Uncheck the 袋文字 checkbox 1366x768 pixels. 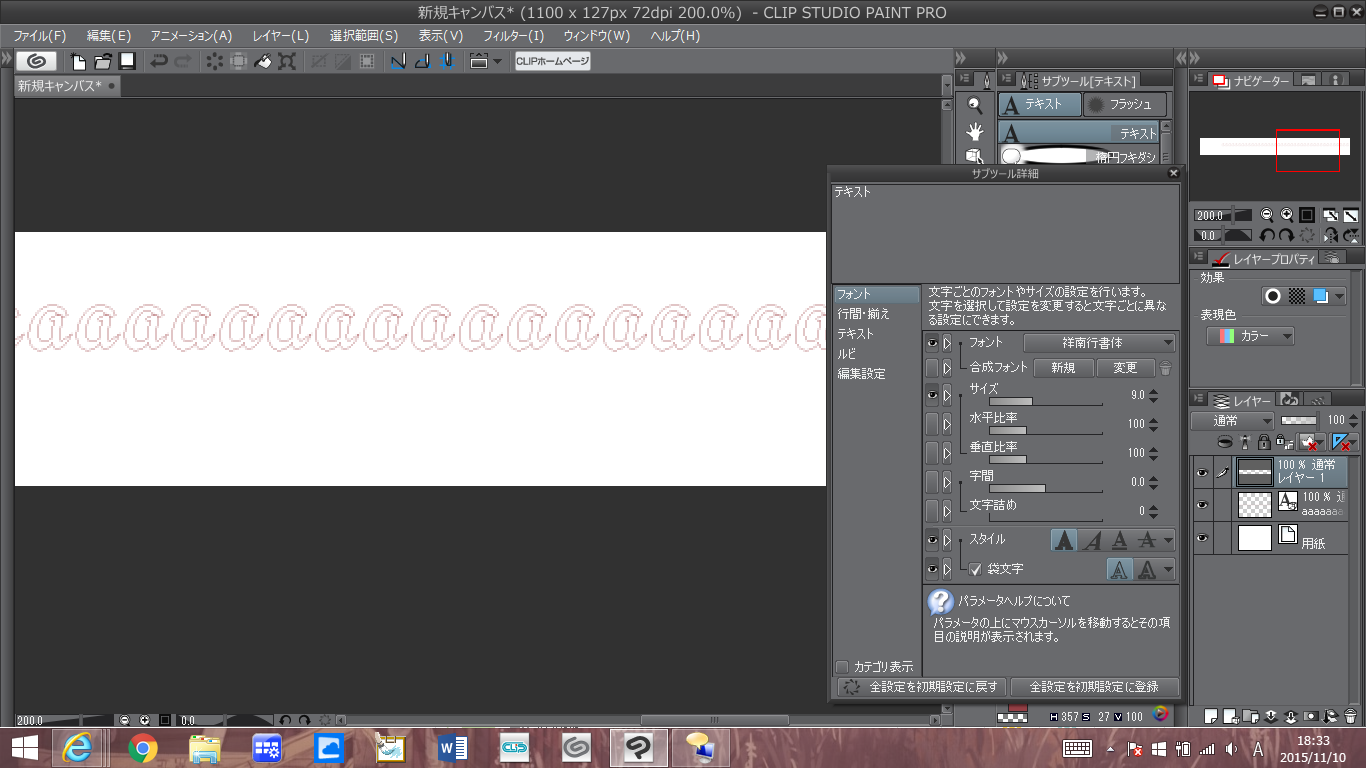pyautogui.click(x=975, y=569)
